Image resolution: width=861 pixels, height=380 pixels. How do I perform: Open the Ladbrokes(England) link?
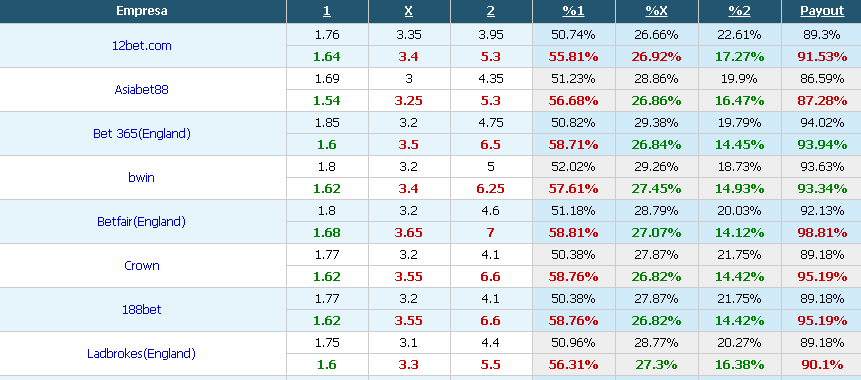pos(142,354)
